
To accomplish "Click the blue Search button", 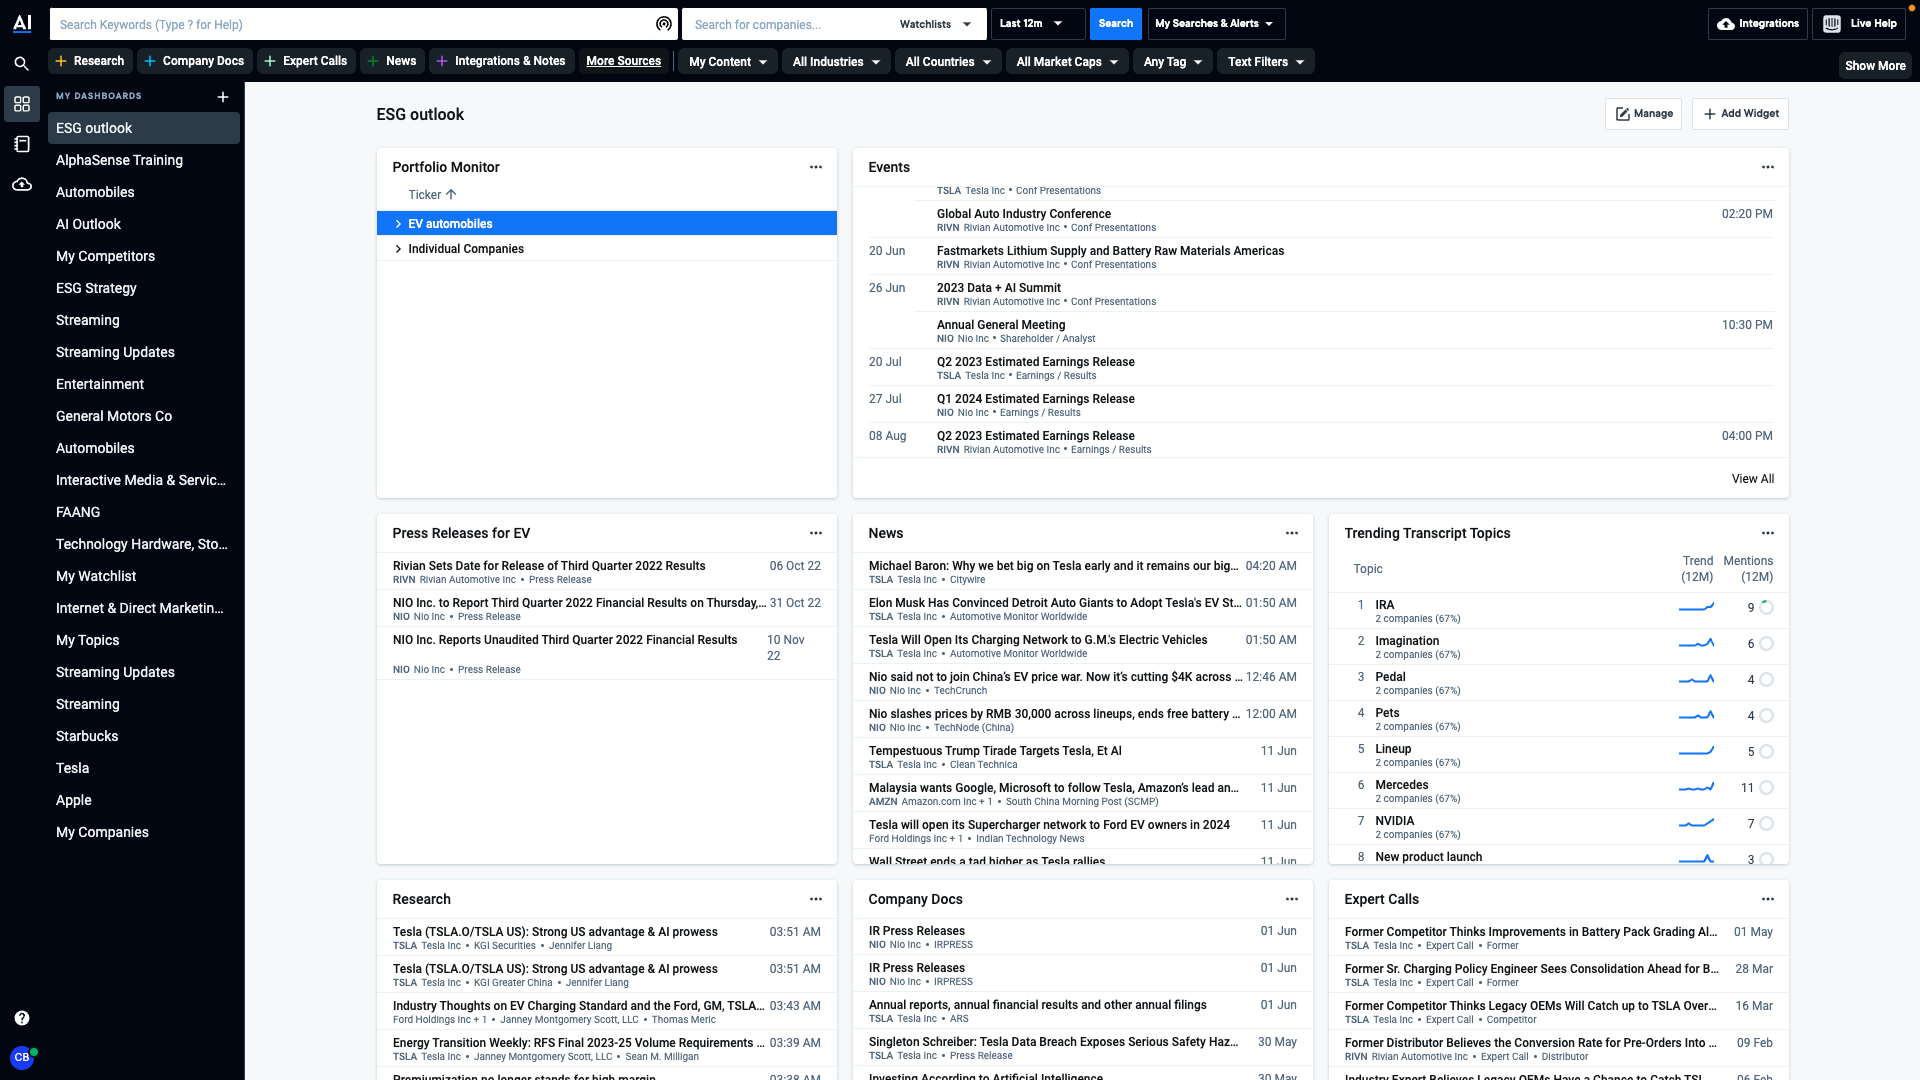I will (x=1115, y=24).
